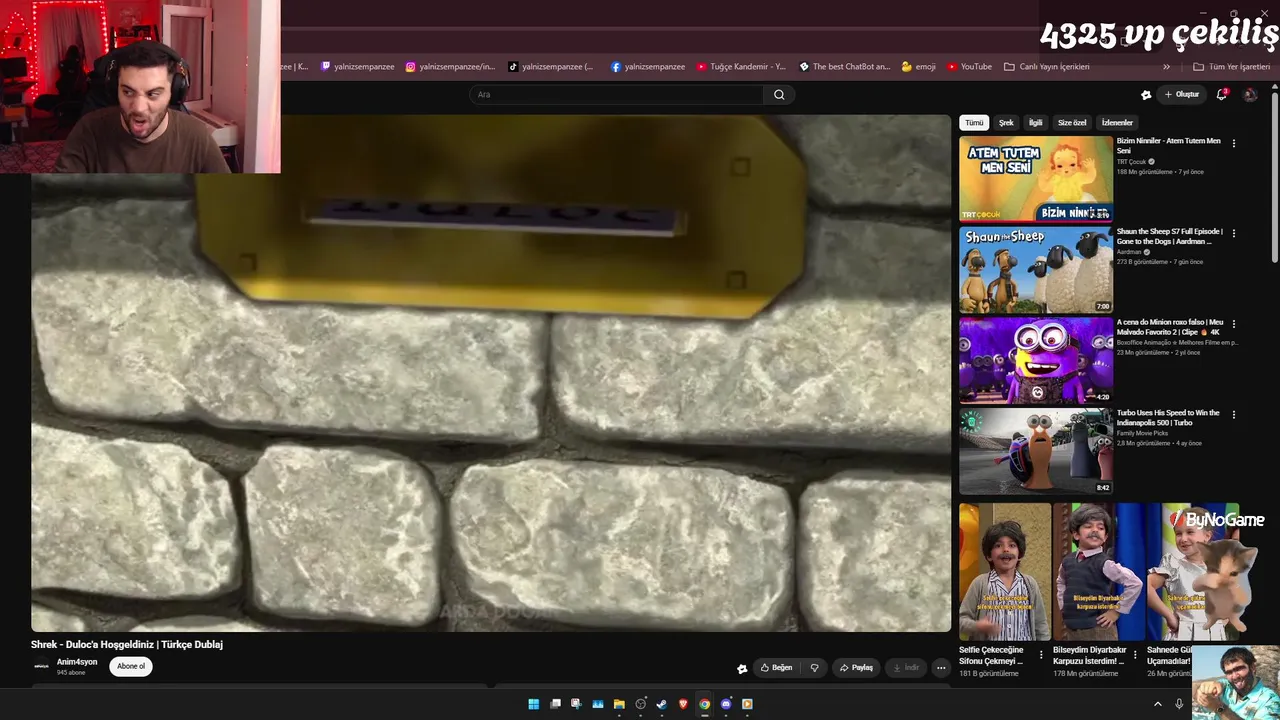Viewport: 1280px width, 720px height.
Task: Open Steam from the taskbar
Action: pyautogui.click(x=662, y=704)
